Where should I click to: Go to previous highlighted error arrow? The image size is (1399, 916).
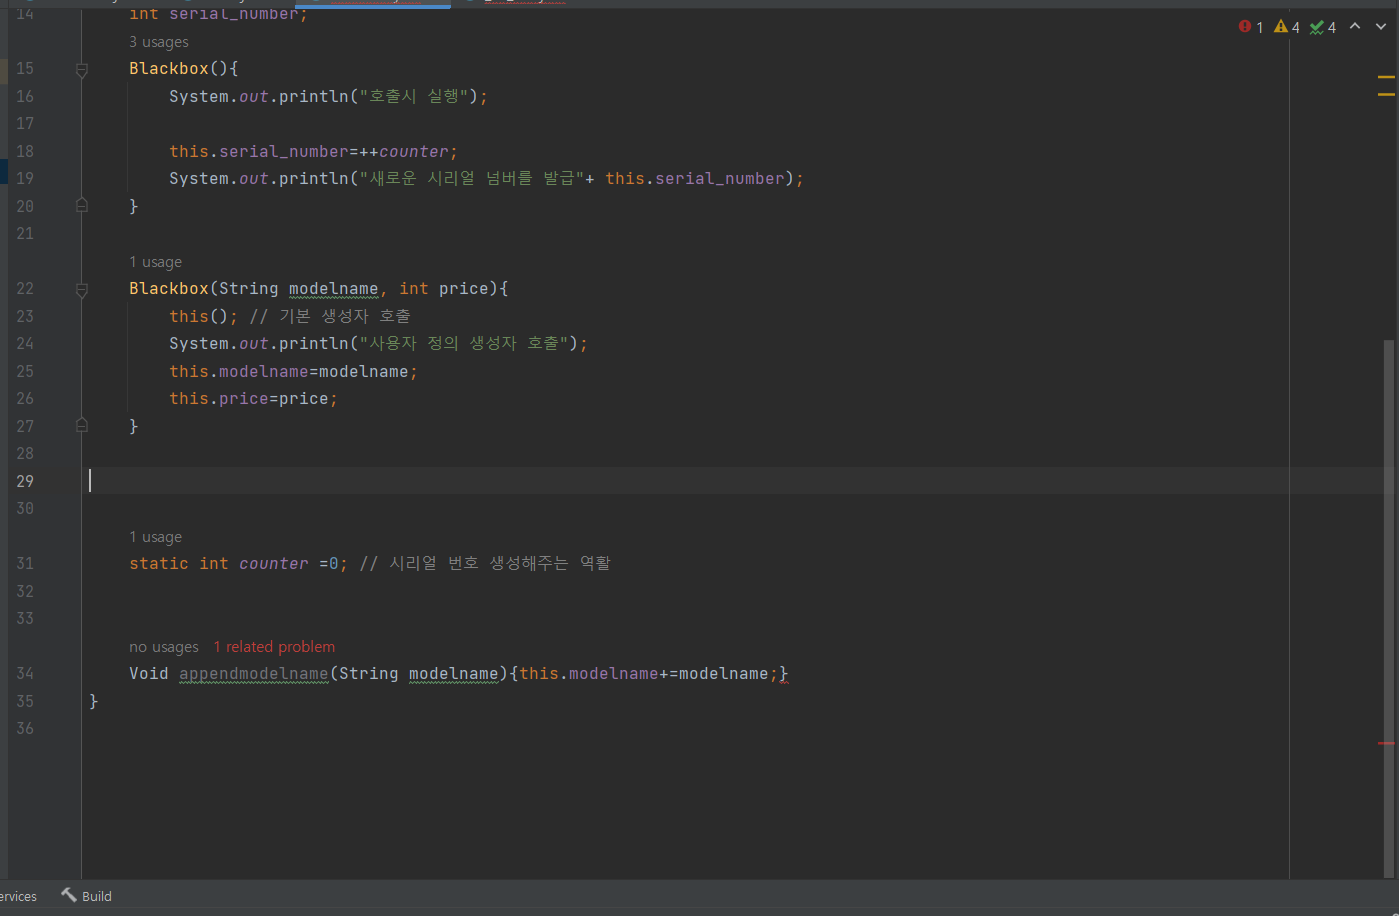pyautogui.click(x=1355, y=27)
